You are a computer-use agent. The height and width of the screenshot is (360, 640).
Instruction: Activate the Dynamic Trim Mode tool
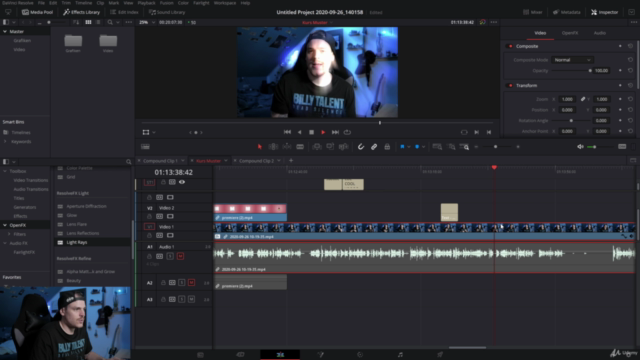coord(287,147)
